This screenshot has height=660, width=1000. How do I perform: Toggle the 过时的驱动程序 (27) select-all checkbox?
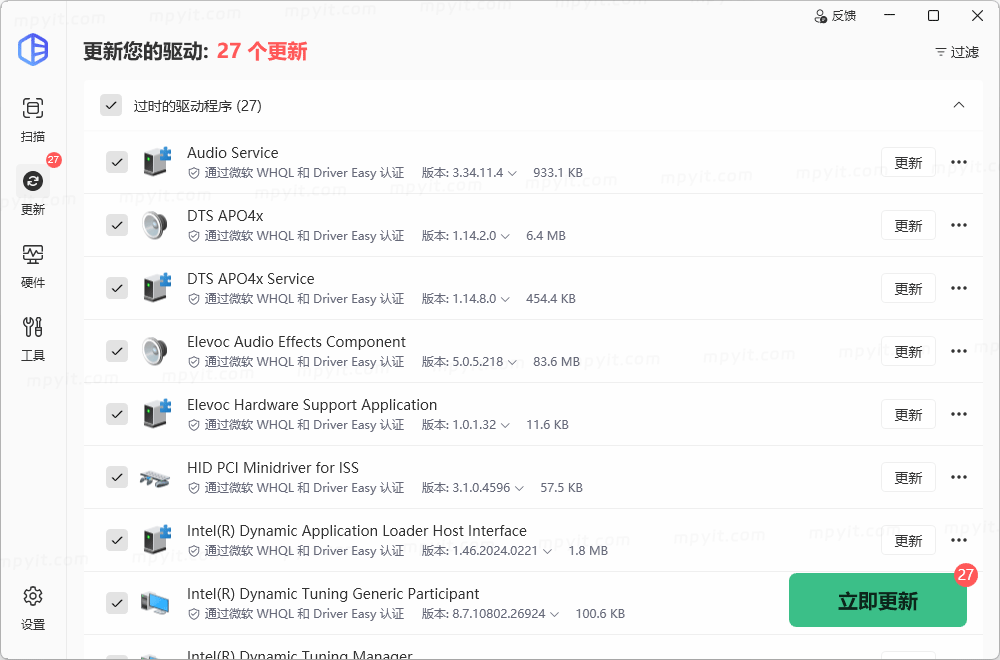click(x=111, y=106)
